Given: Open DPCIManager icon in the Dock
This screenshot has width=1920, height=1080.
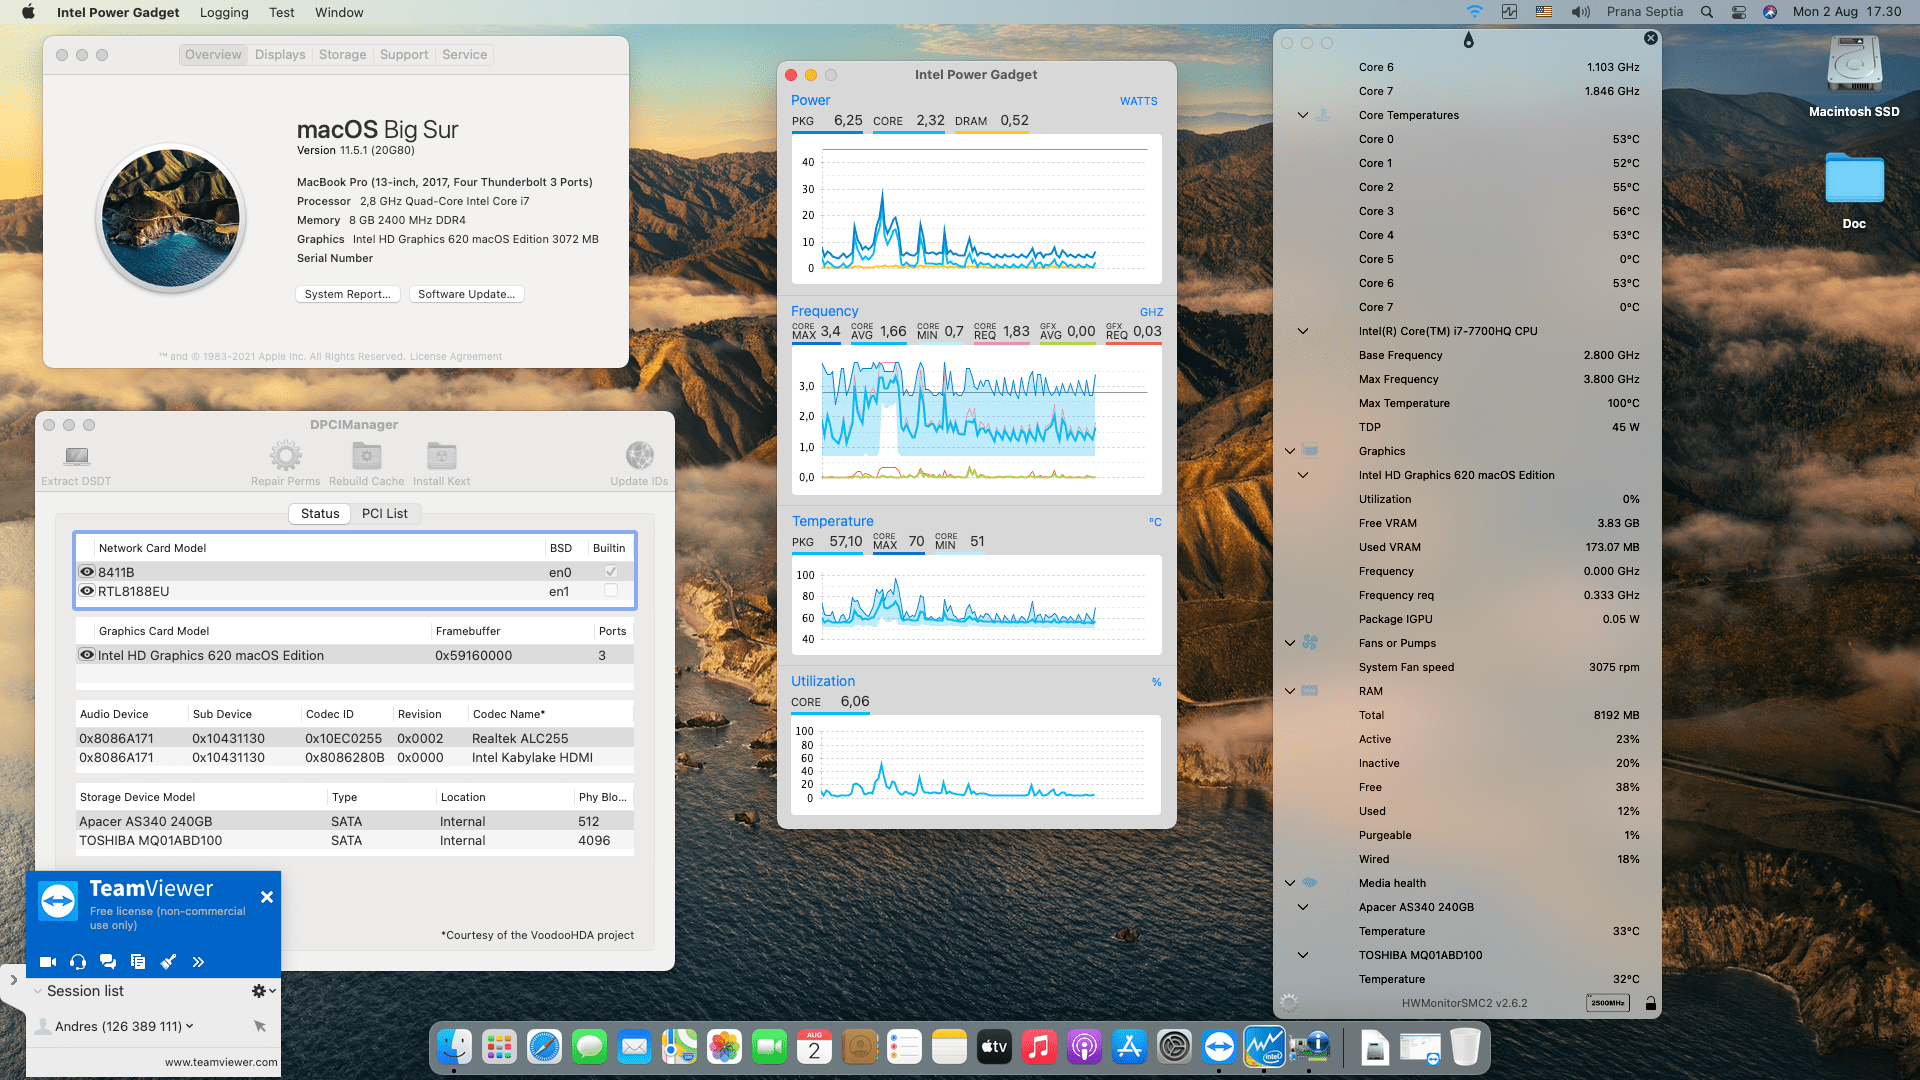Looking at the screenshot, I should point(1310,1047).
